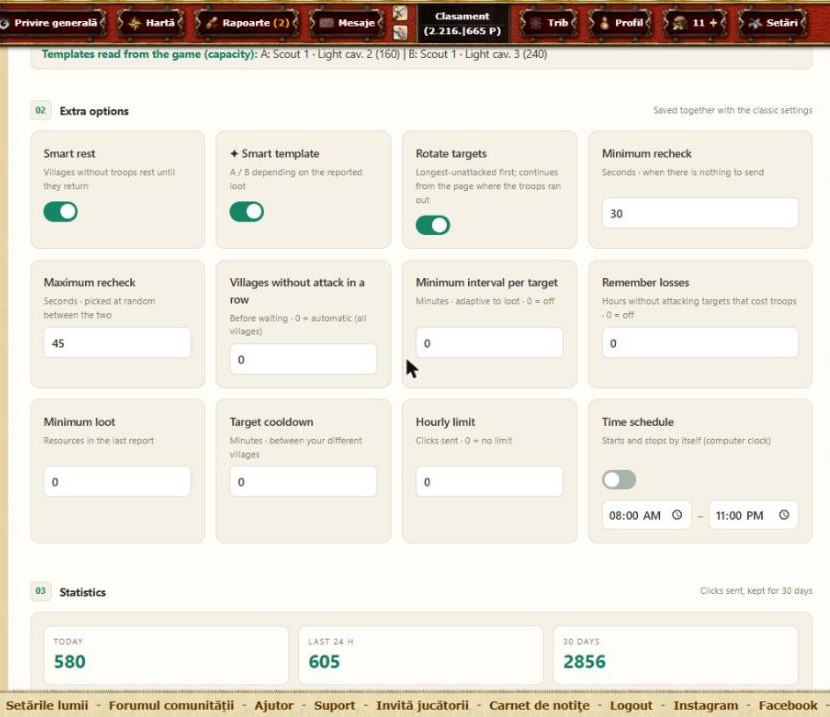The height and width of the screenshot is (717, 830).
Task: Open the Setări settings menu
Action: click(773, 23)
